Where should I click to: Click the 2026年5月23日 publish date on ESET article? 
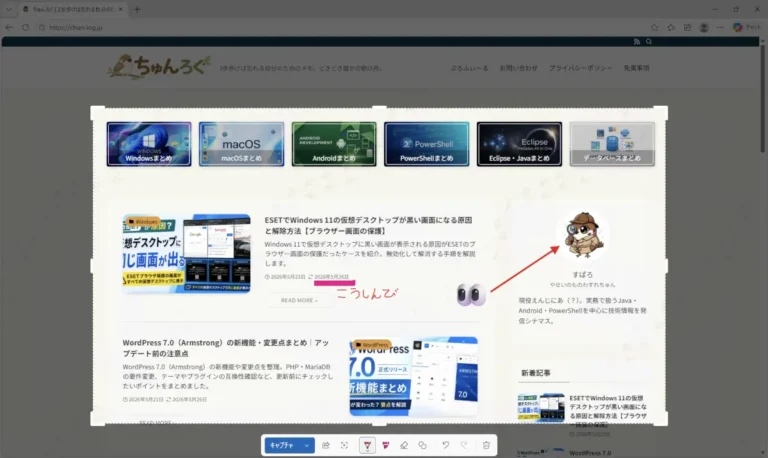(286, 277)
